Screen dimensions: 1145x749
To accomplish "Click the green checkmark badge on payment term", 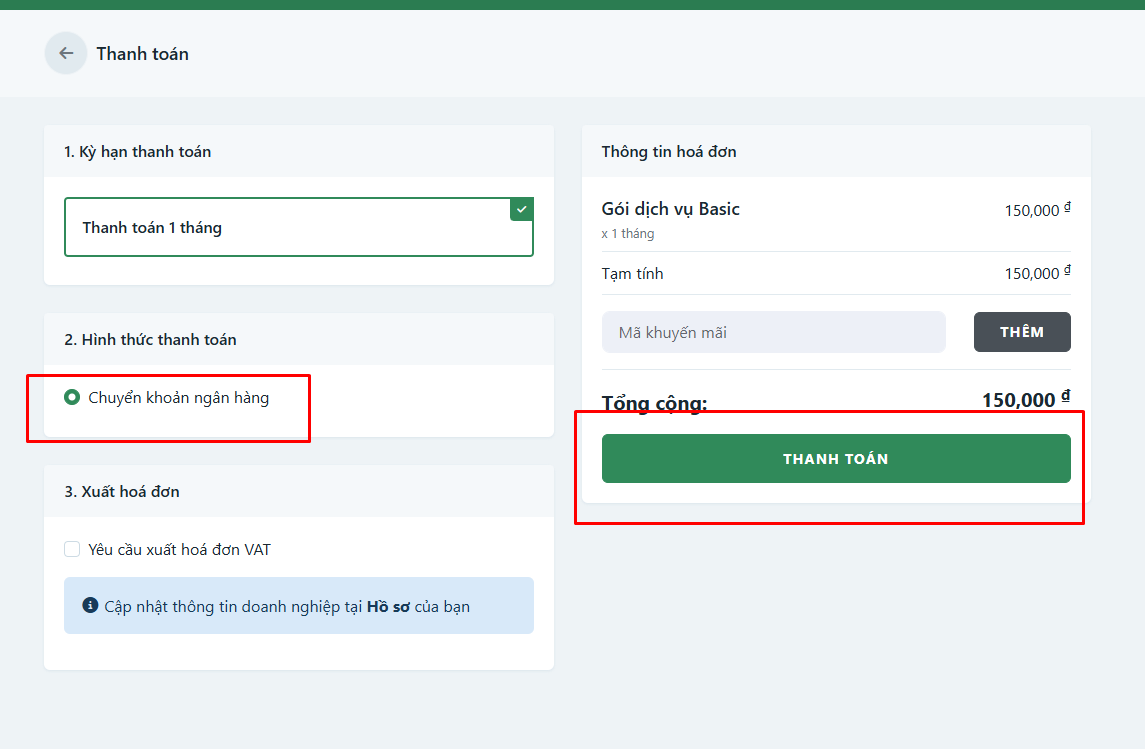I will click(x=521, y=209).
